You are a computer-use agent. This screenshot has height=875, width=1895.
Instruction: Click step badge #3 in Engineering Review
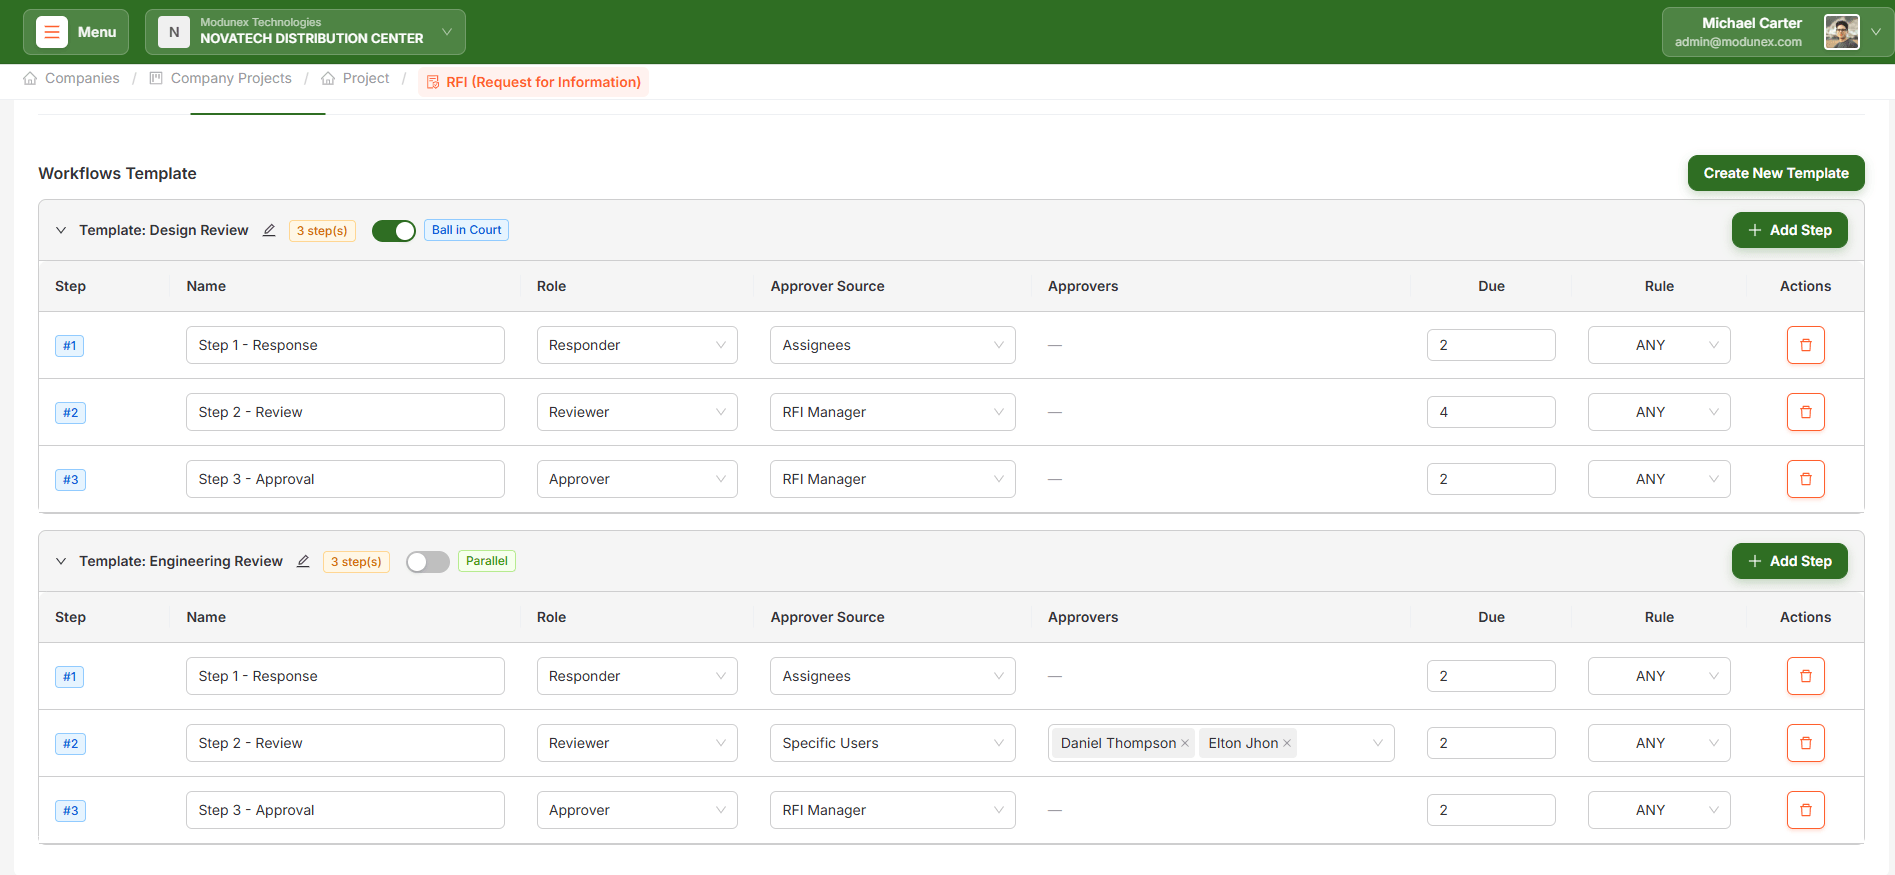(70, 811)
